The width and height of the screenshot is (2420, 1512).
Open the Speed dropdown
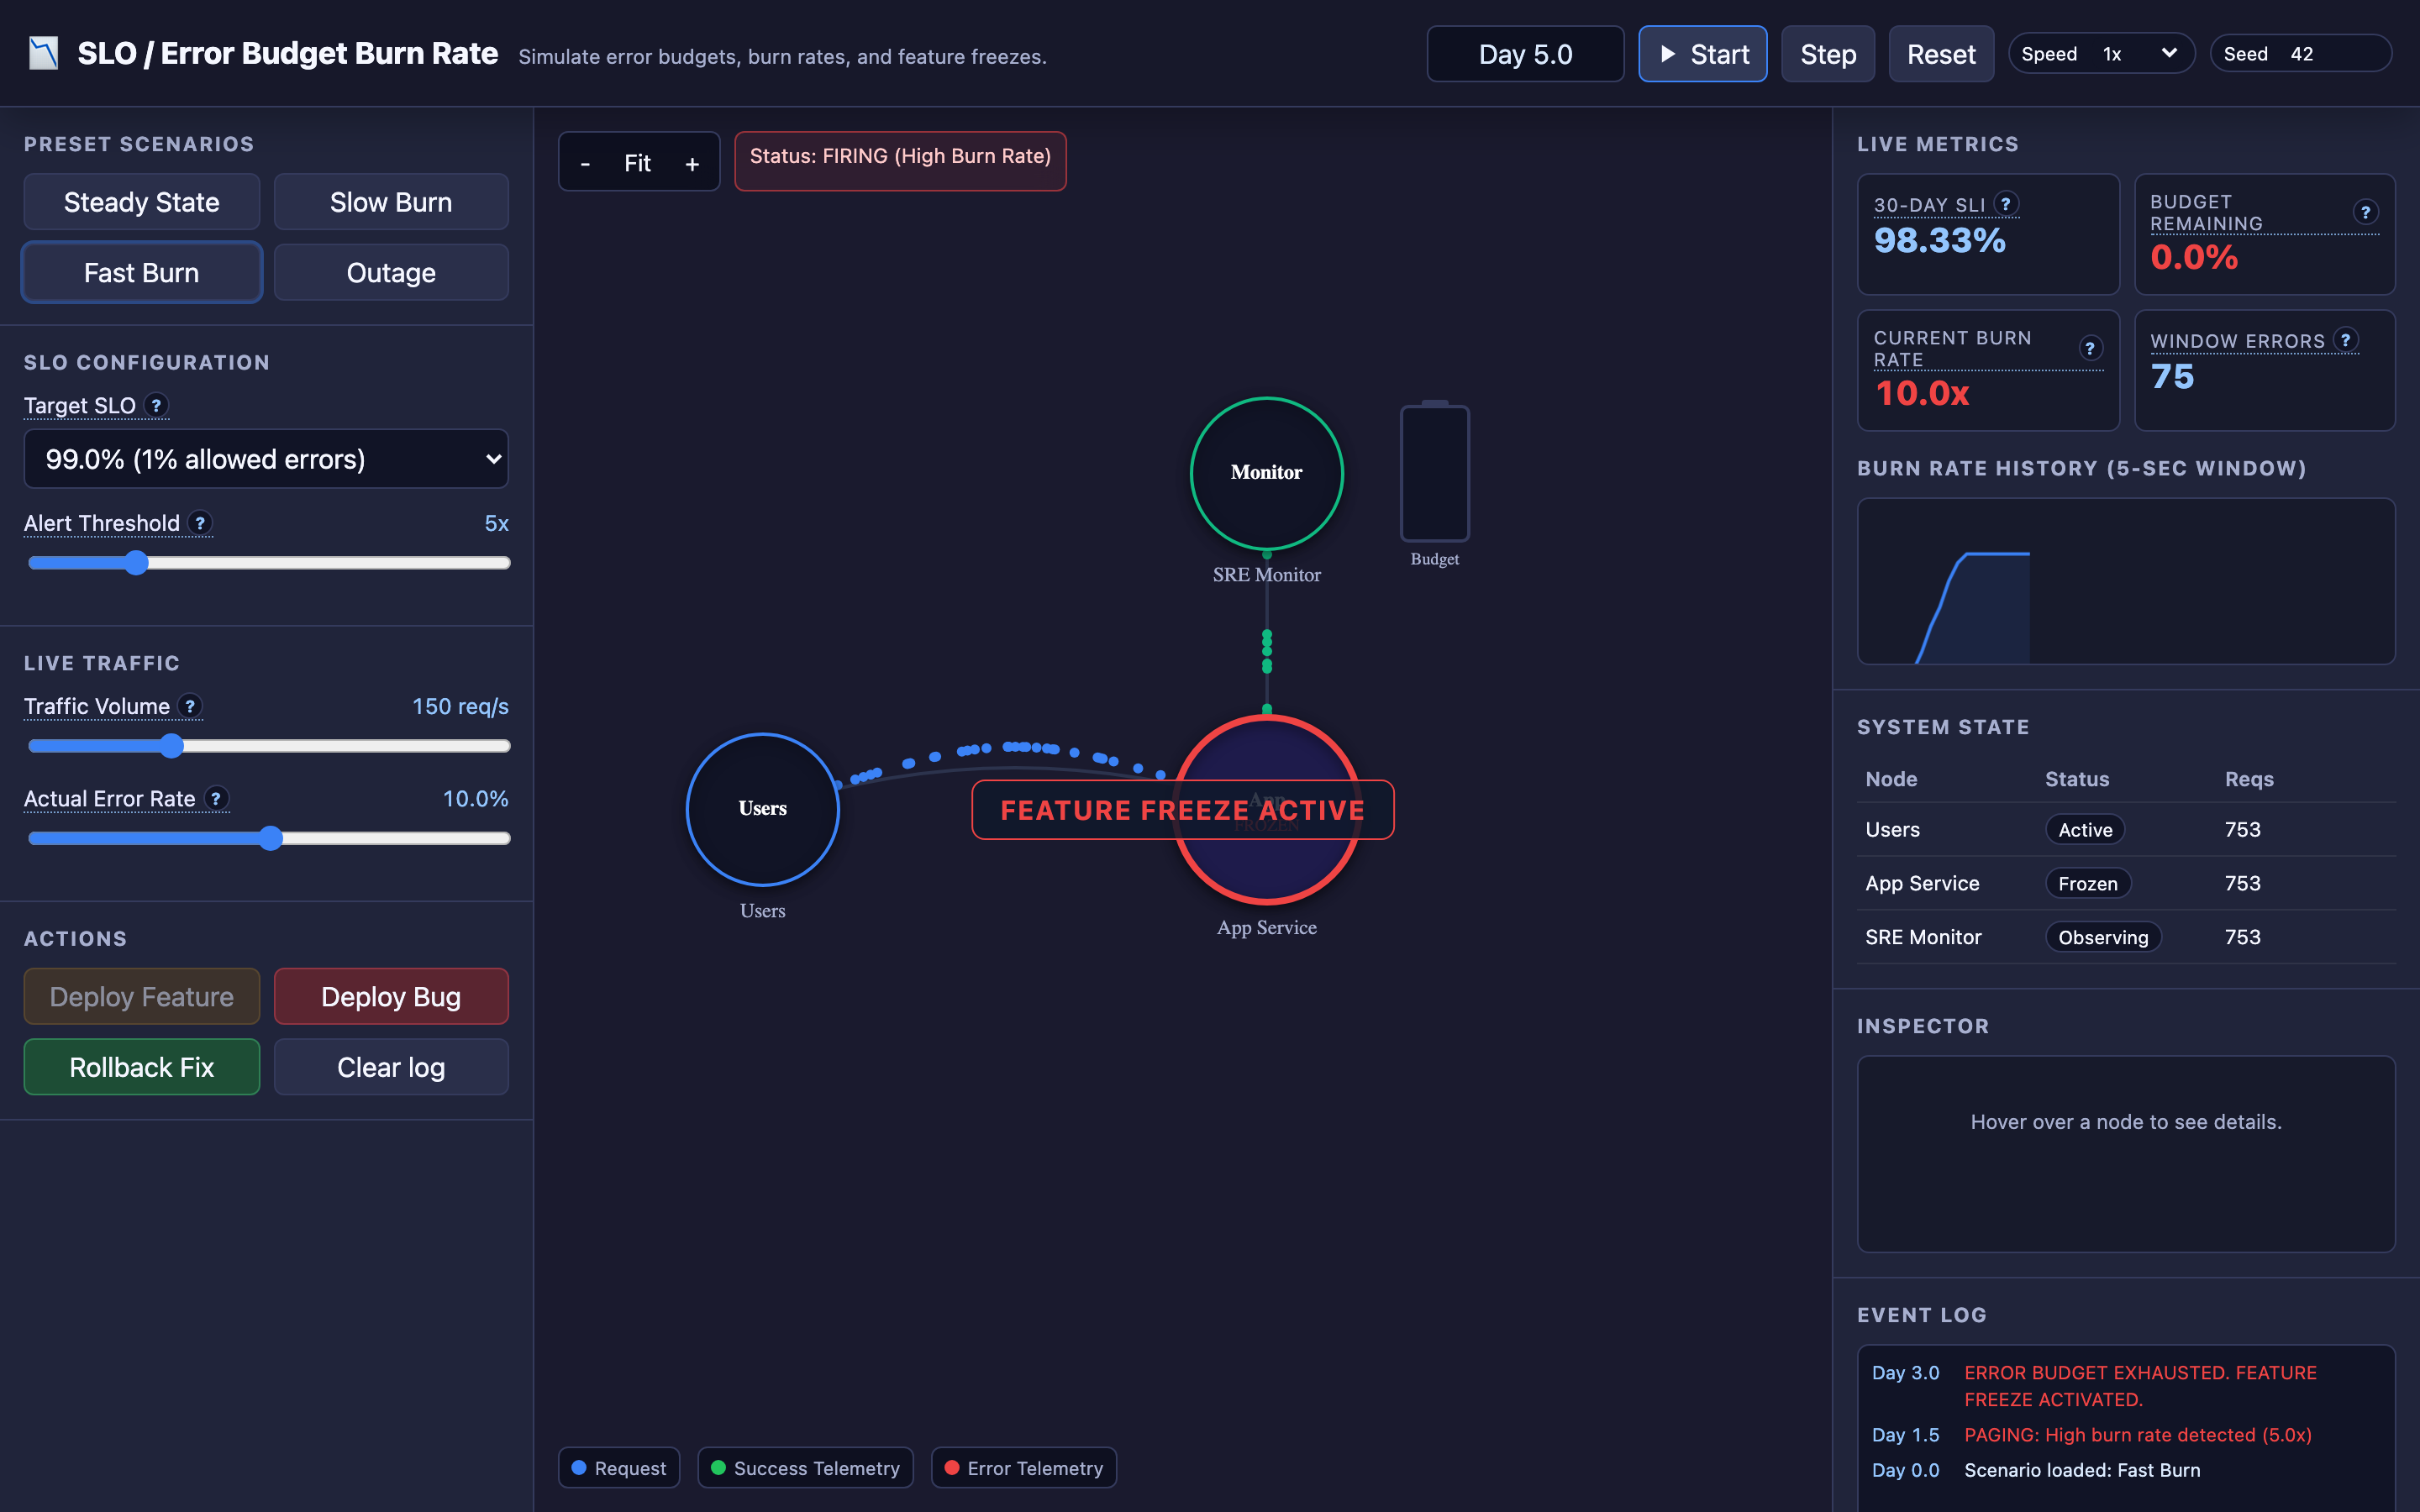point(2139,54)
